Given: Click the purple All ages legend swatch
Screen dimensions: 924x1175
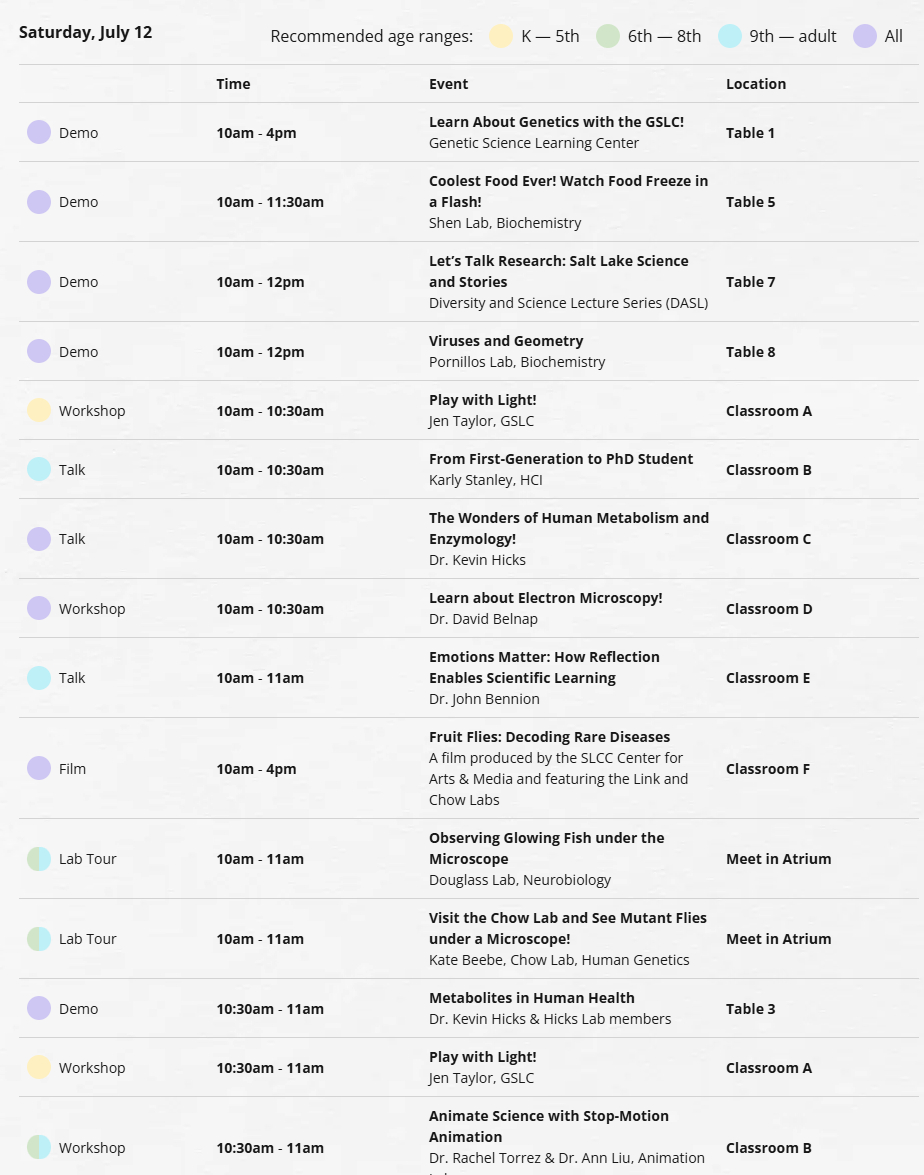Looking at the screenshot, I should (865, 36).
